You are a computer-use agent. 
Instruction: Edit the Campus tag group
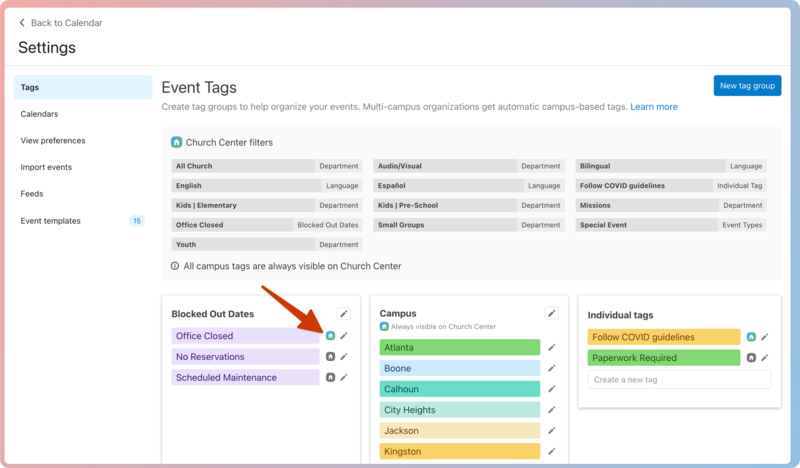(551, 314)
